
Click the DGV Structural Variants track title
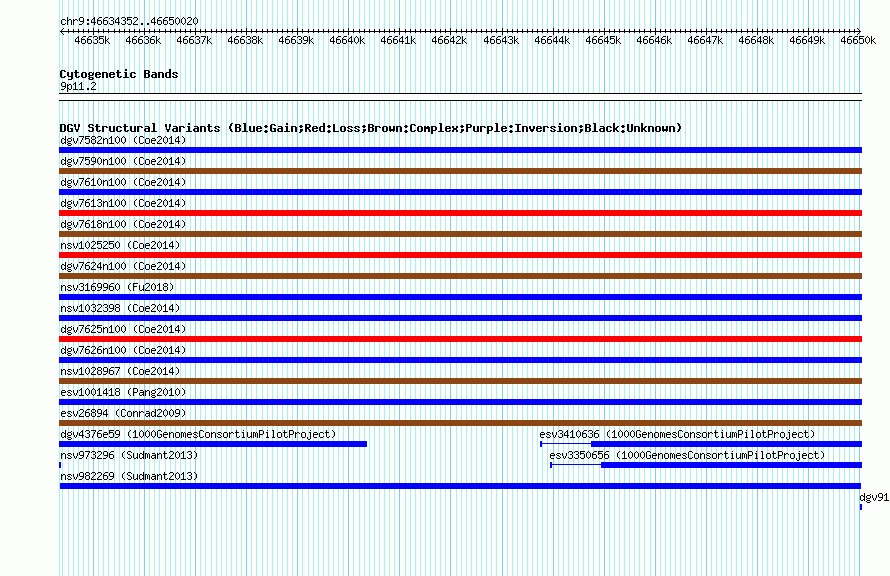[371, 128]
